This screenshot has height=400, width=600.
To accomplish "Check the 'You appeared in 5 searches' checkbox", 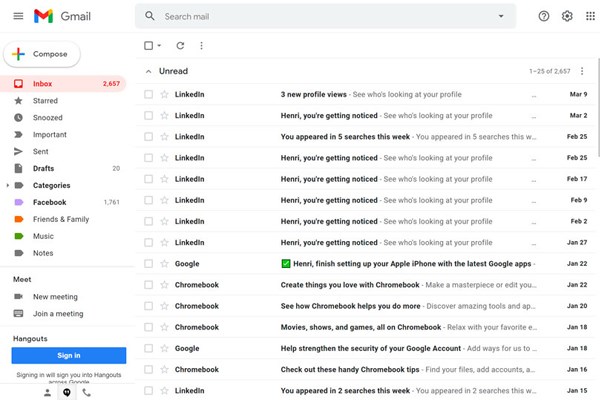I will tap(148, 136).
